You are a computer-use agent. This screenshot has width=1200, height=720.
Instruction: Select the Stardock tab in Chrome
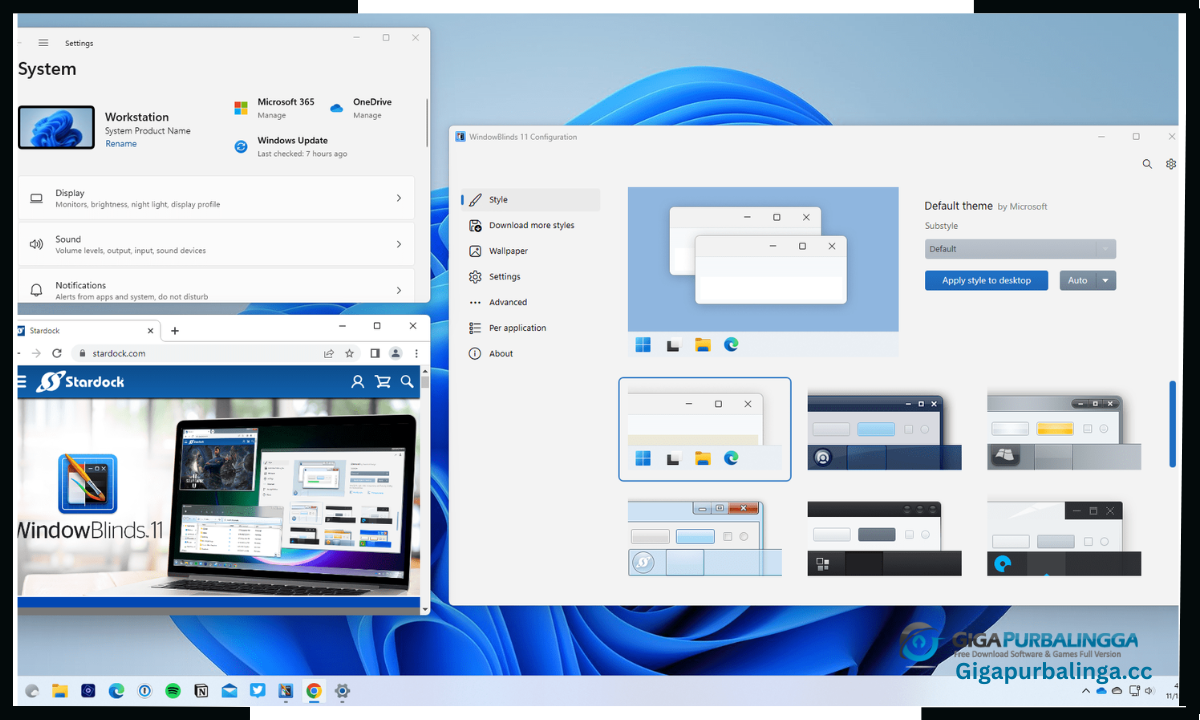(x=88, y=330)
